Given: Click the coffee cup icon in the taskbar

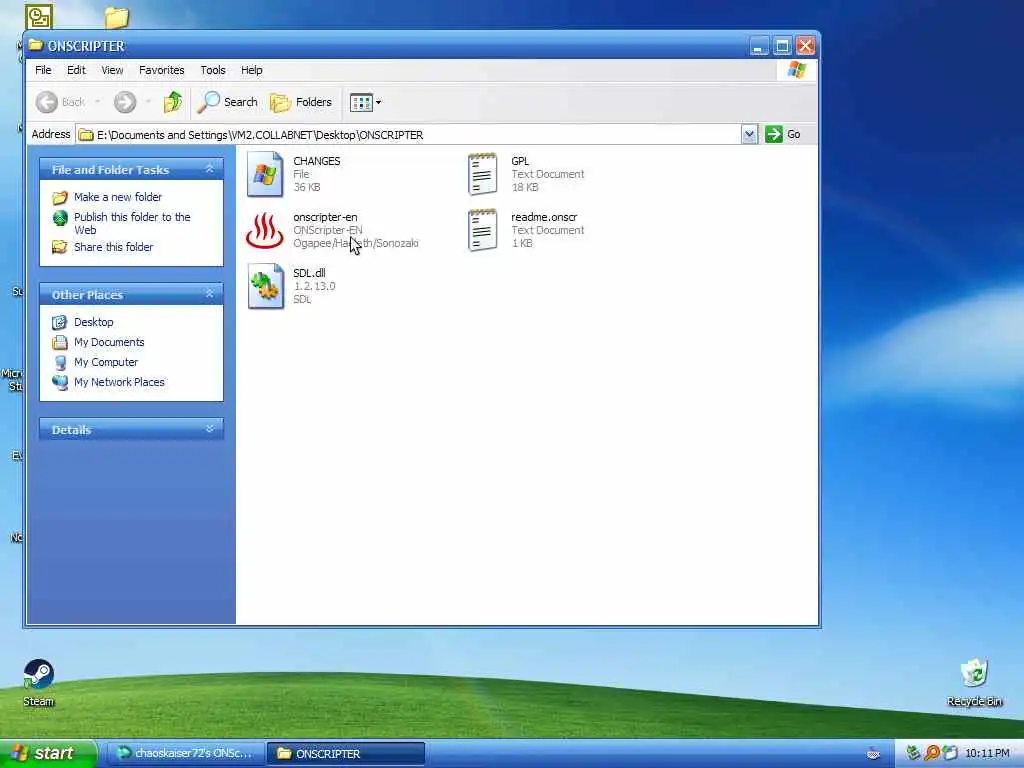Looking at the screenshot, I should click(873, 754).
